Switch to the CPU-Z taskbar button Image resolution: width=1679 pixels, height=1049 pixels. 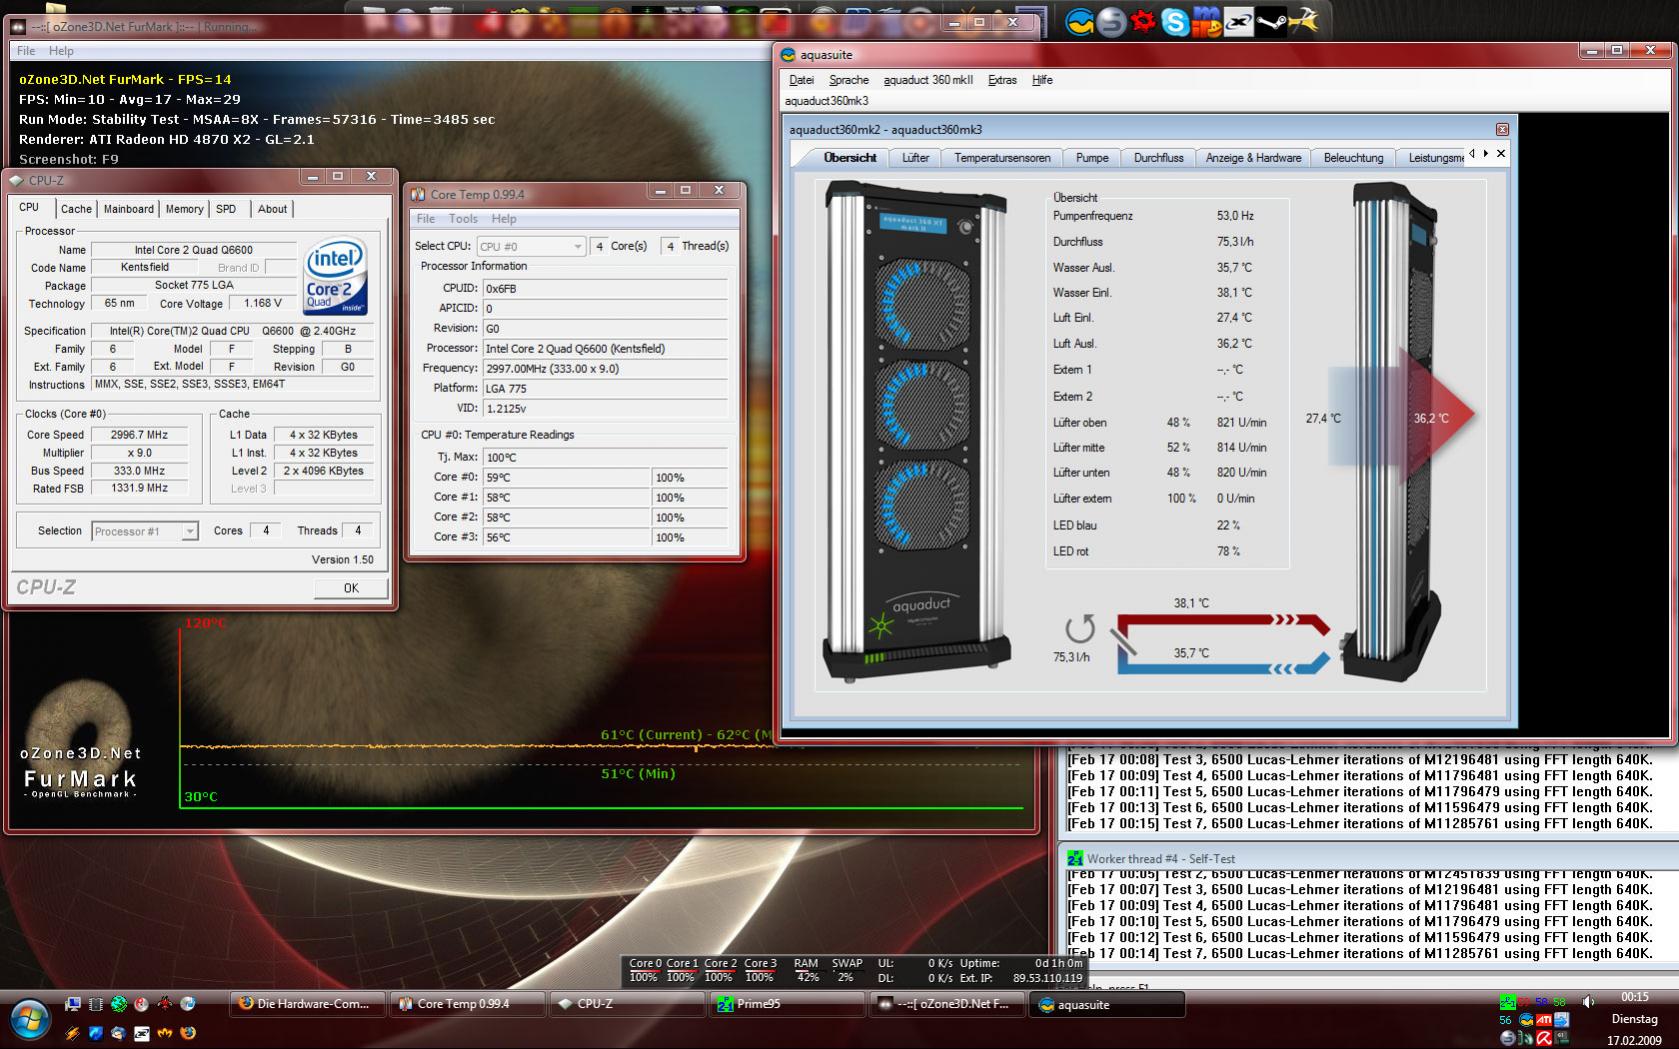(628, 1004)
